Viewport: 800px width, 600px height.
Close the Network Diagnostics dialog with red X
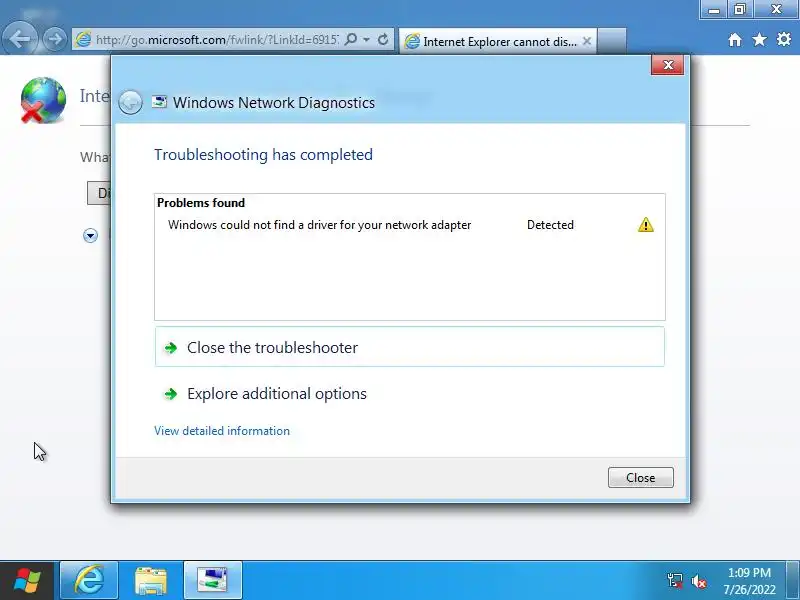coord(667,65)
